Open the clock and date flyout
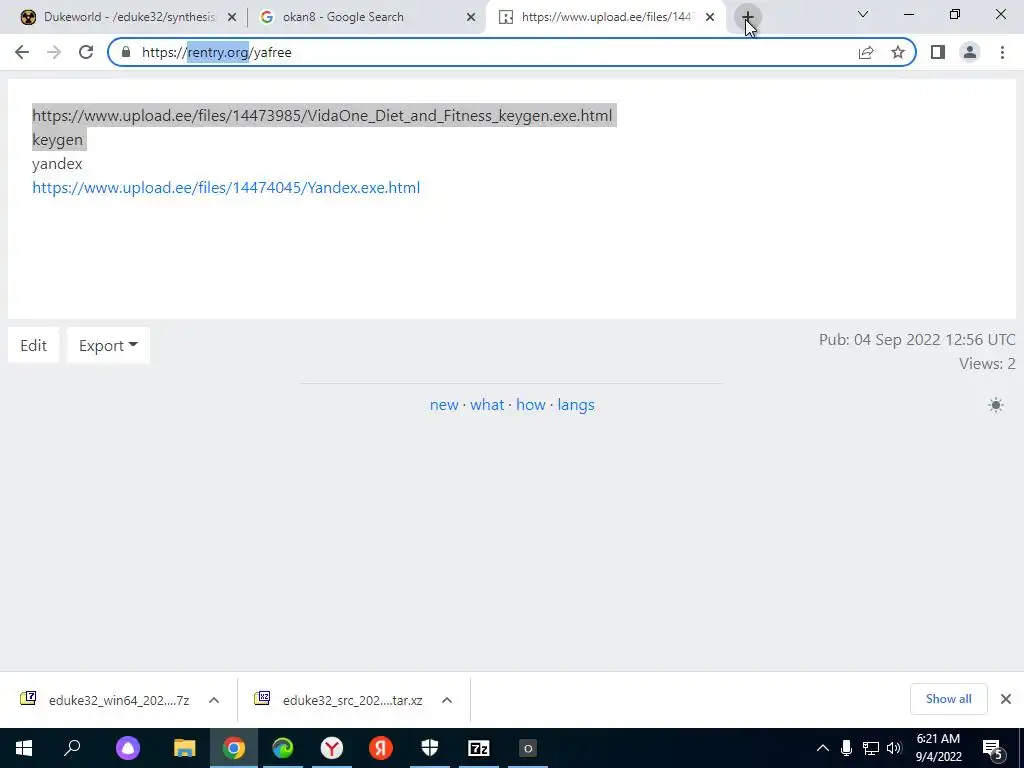 pyautogui.click(x=938, y=748)
